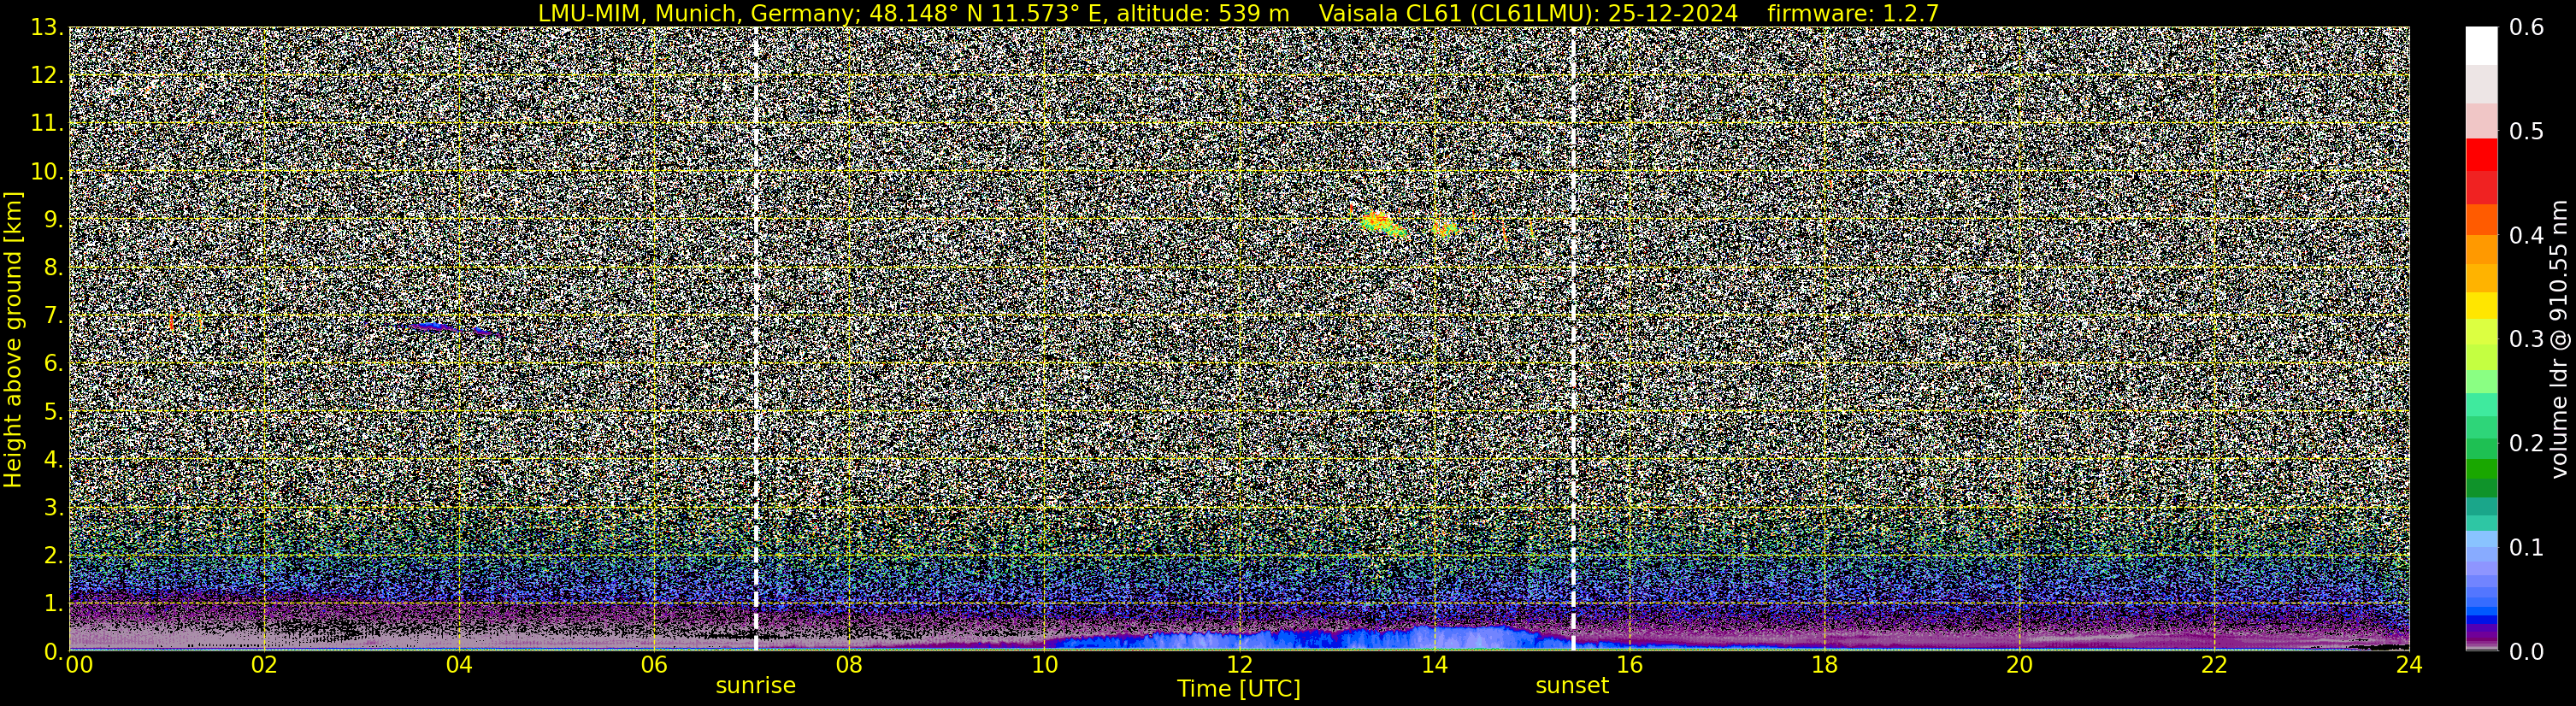Click the high-depolarization cloud patch near 9 km
This screenshot has width=2576, height=706.
coord(1383,224)
